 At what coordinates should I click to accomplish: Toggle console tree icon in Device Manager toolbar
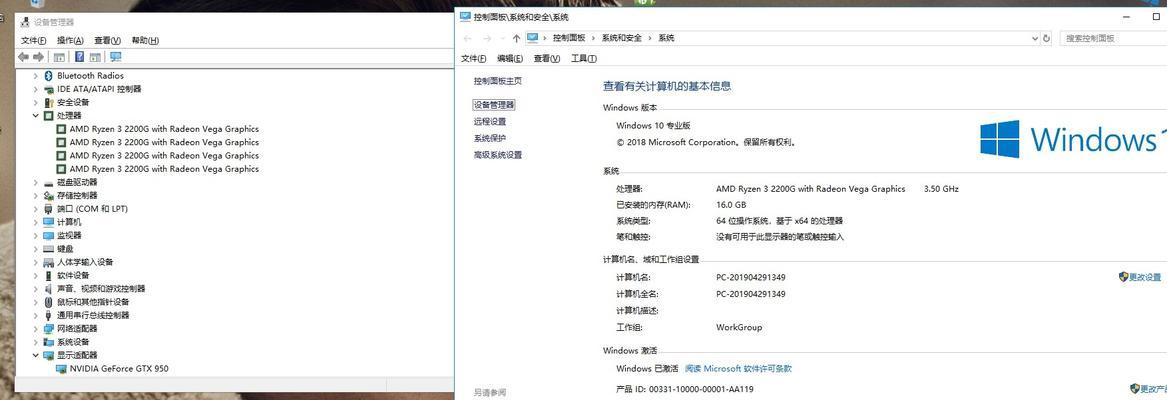coord(60,57)
